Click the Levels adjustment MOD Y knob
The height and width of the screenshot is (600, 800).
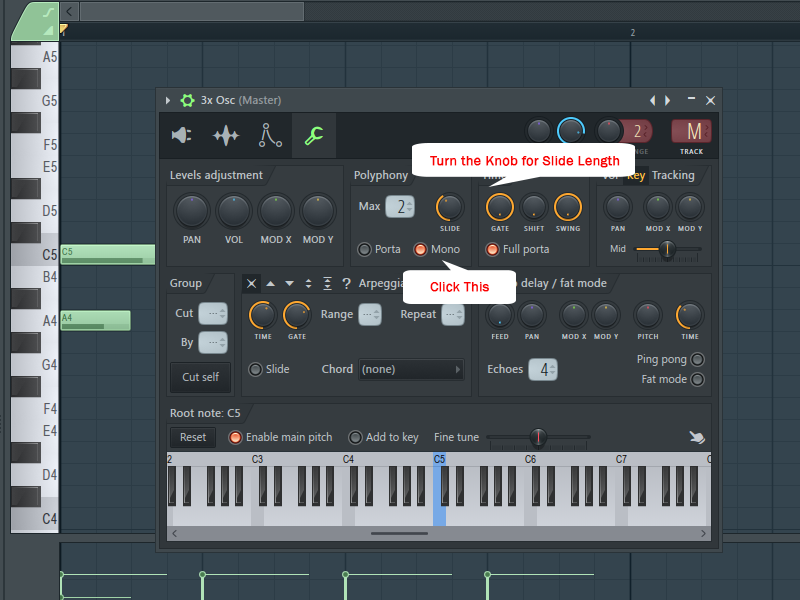click(317, 211)
